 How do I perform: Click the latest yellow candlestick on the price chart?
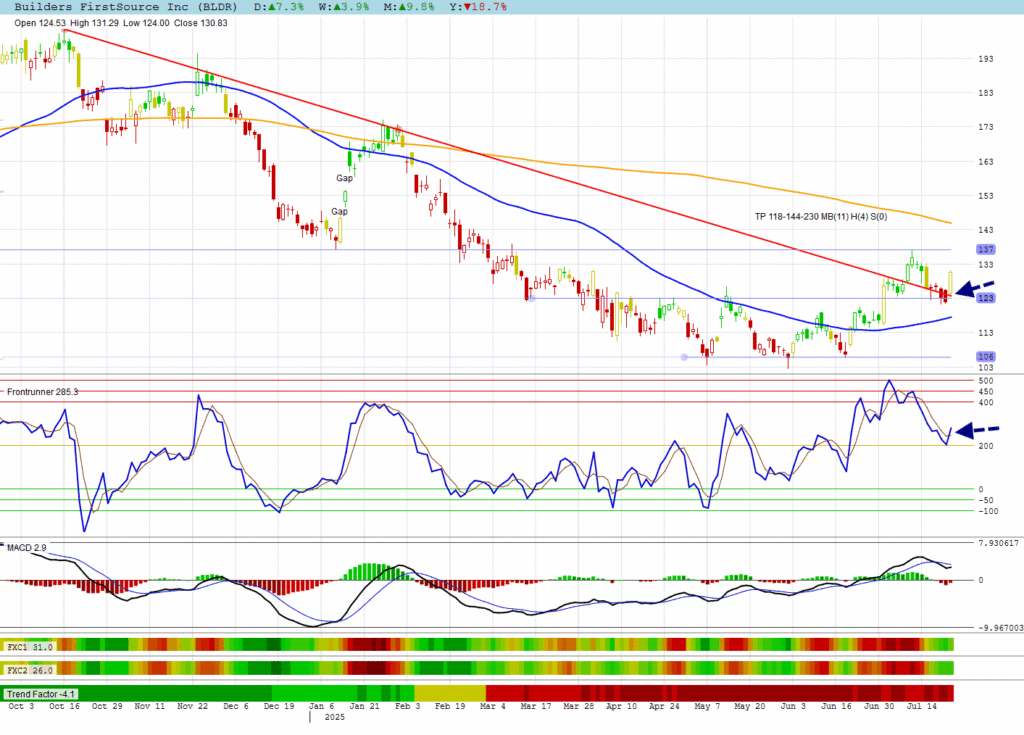950,282
